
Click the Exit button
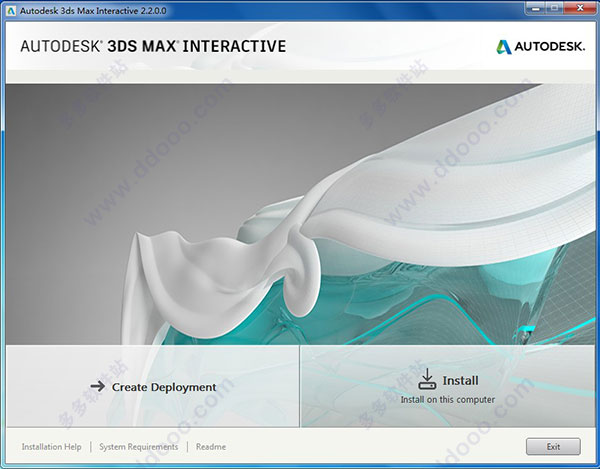coord(553,446)
